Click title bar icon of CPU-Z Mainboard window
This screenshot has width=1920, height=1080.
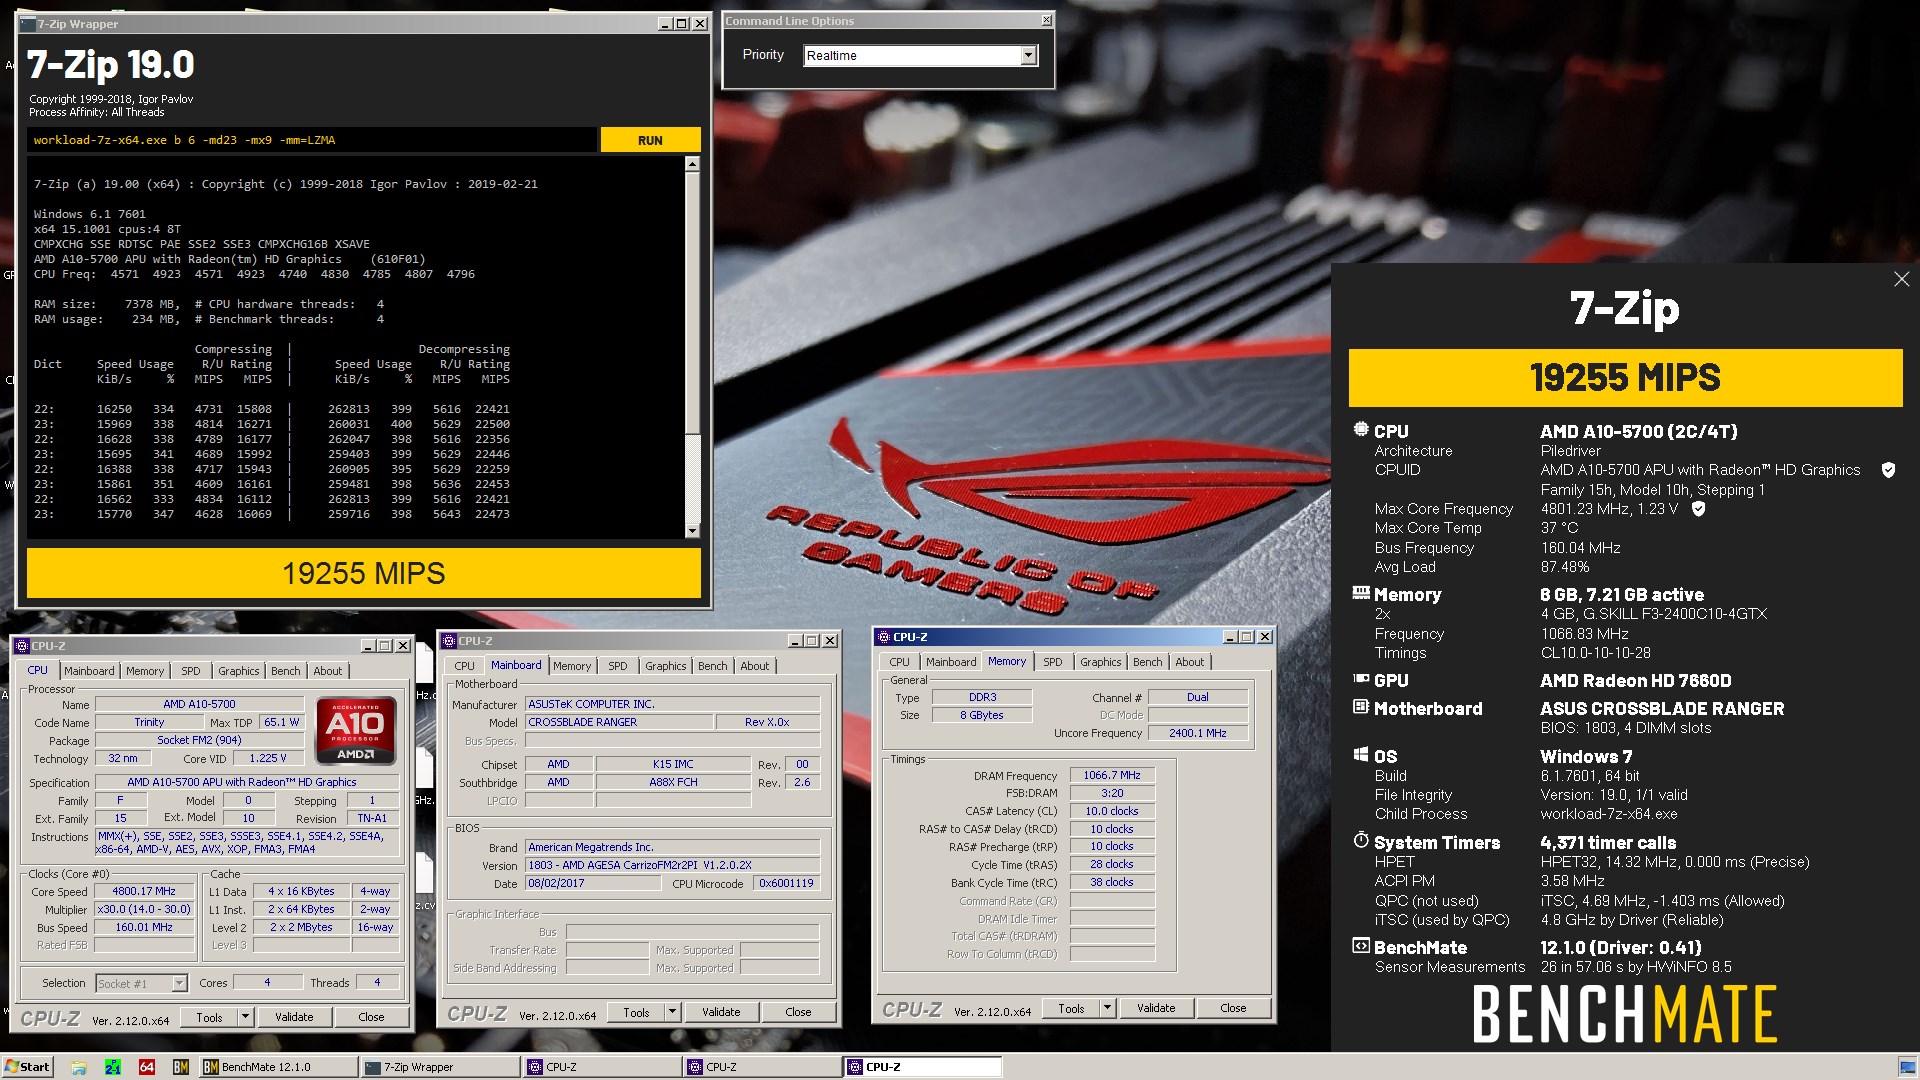point(449,641)
